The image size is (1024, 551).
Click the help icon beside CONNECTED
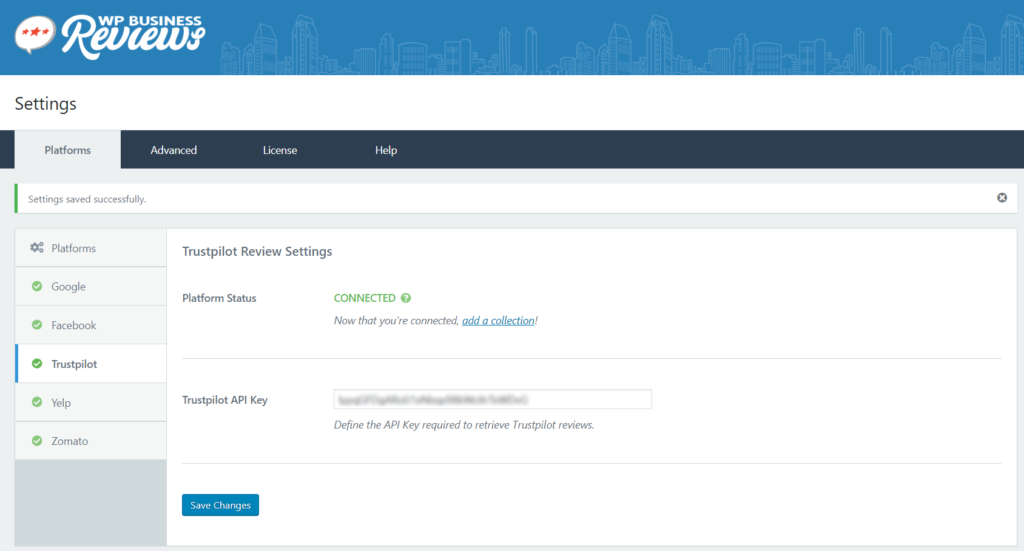[406, 298]
